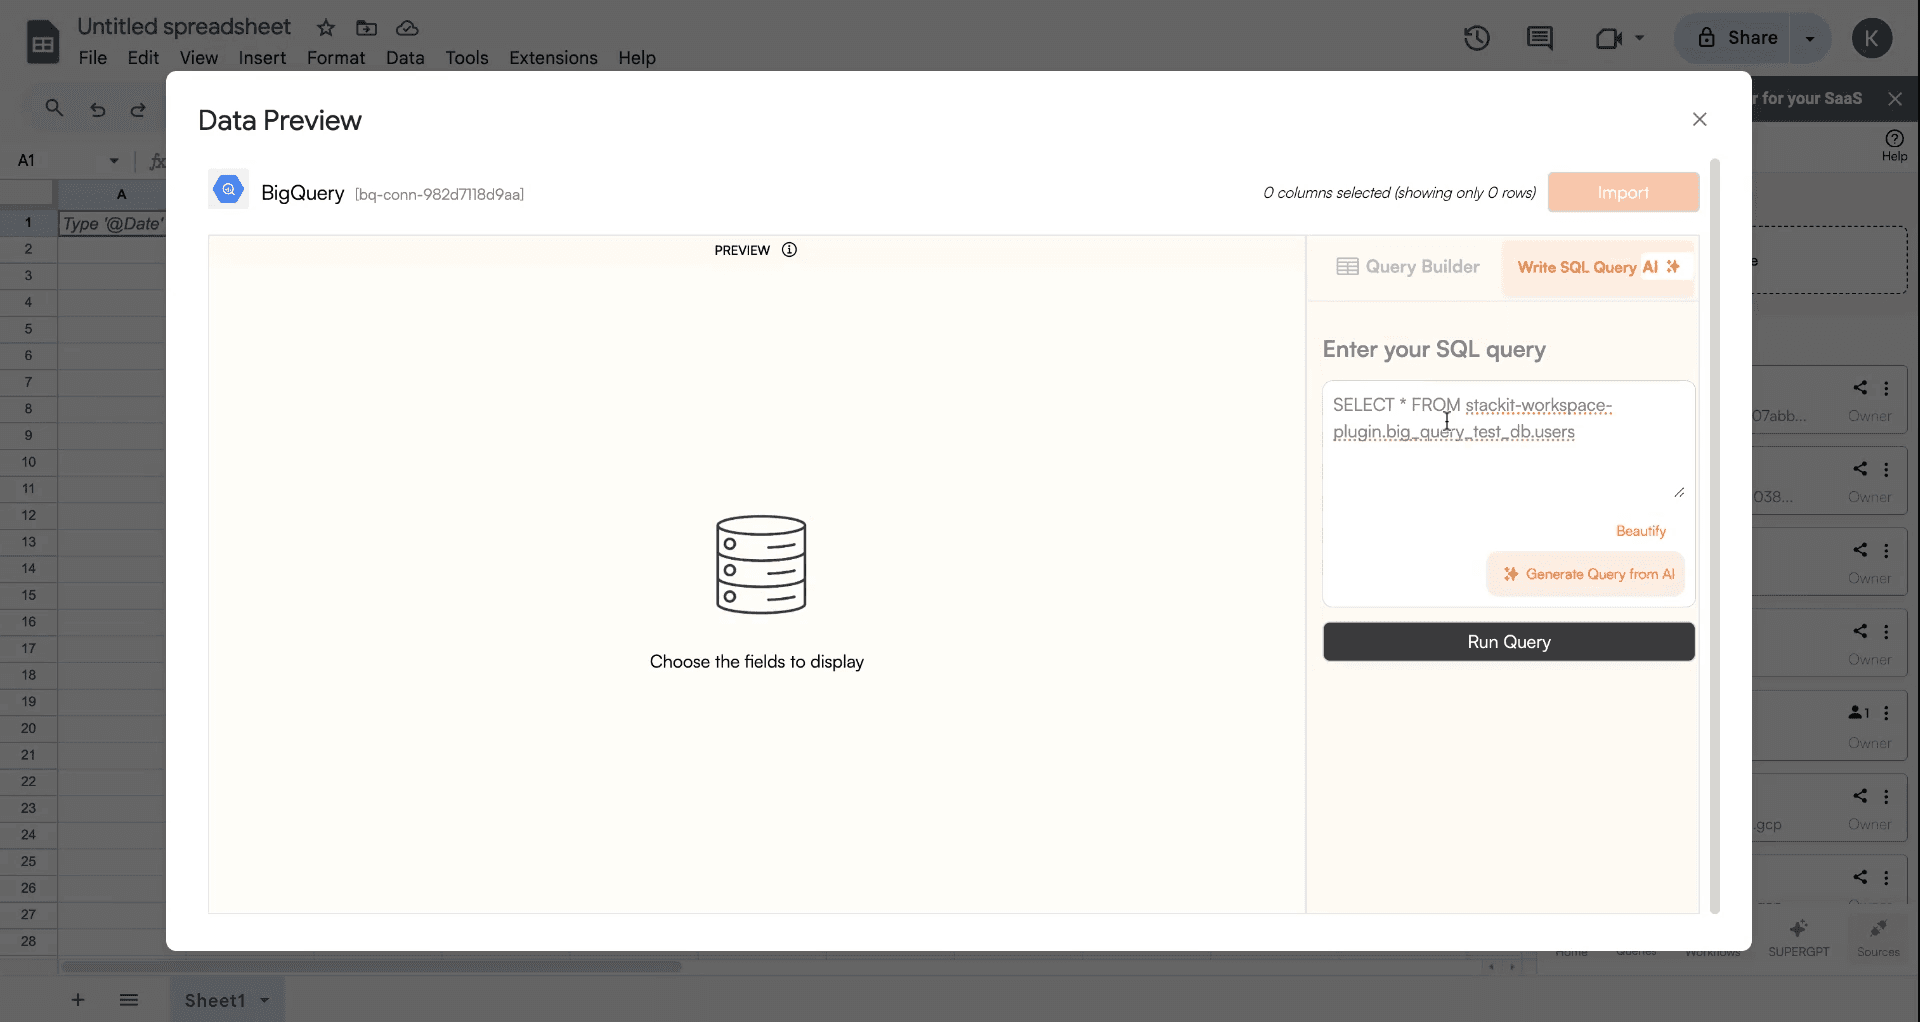
Task: Click the share icon on the 038... row
Action: click(x=1860, y=469)
